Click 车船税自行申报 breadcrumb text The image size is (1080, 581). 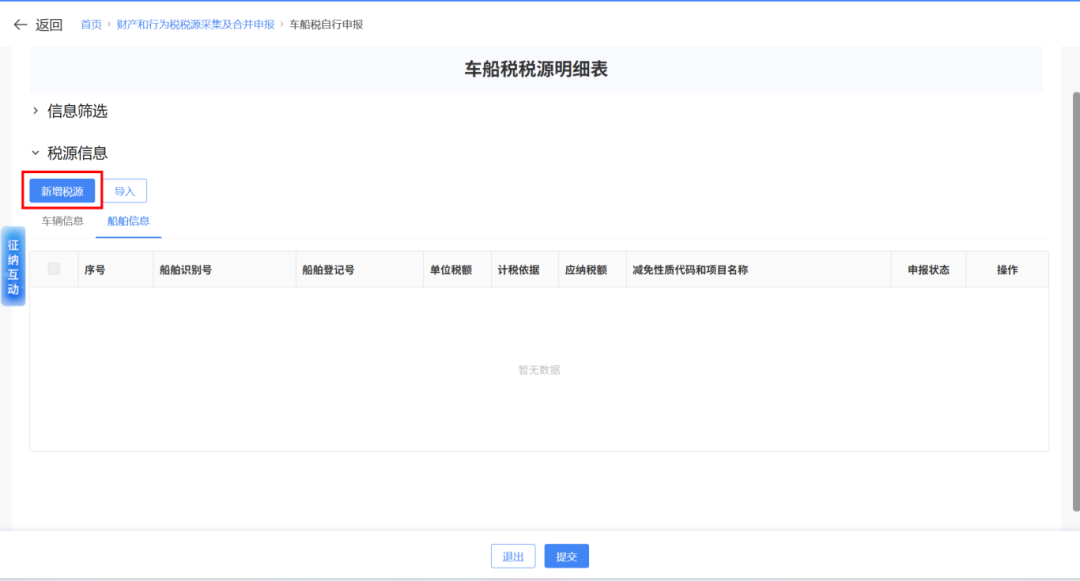click(x=326, y=24)
